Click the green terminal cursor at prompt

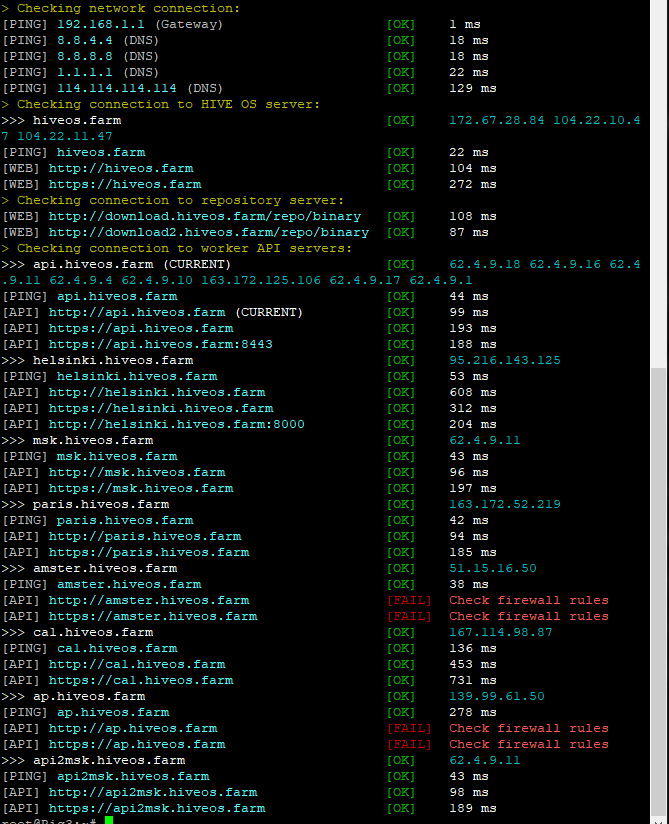point(109,820)
